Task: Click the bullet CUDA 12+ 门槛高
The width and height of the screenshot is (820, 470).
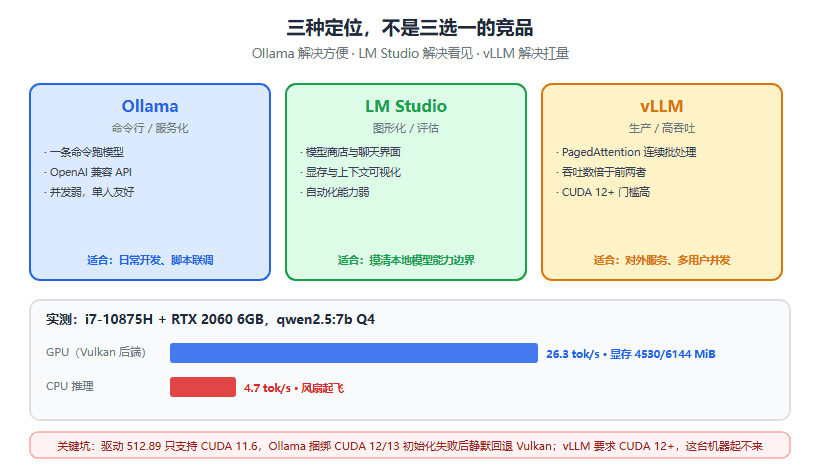Action: [603, 192]
